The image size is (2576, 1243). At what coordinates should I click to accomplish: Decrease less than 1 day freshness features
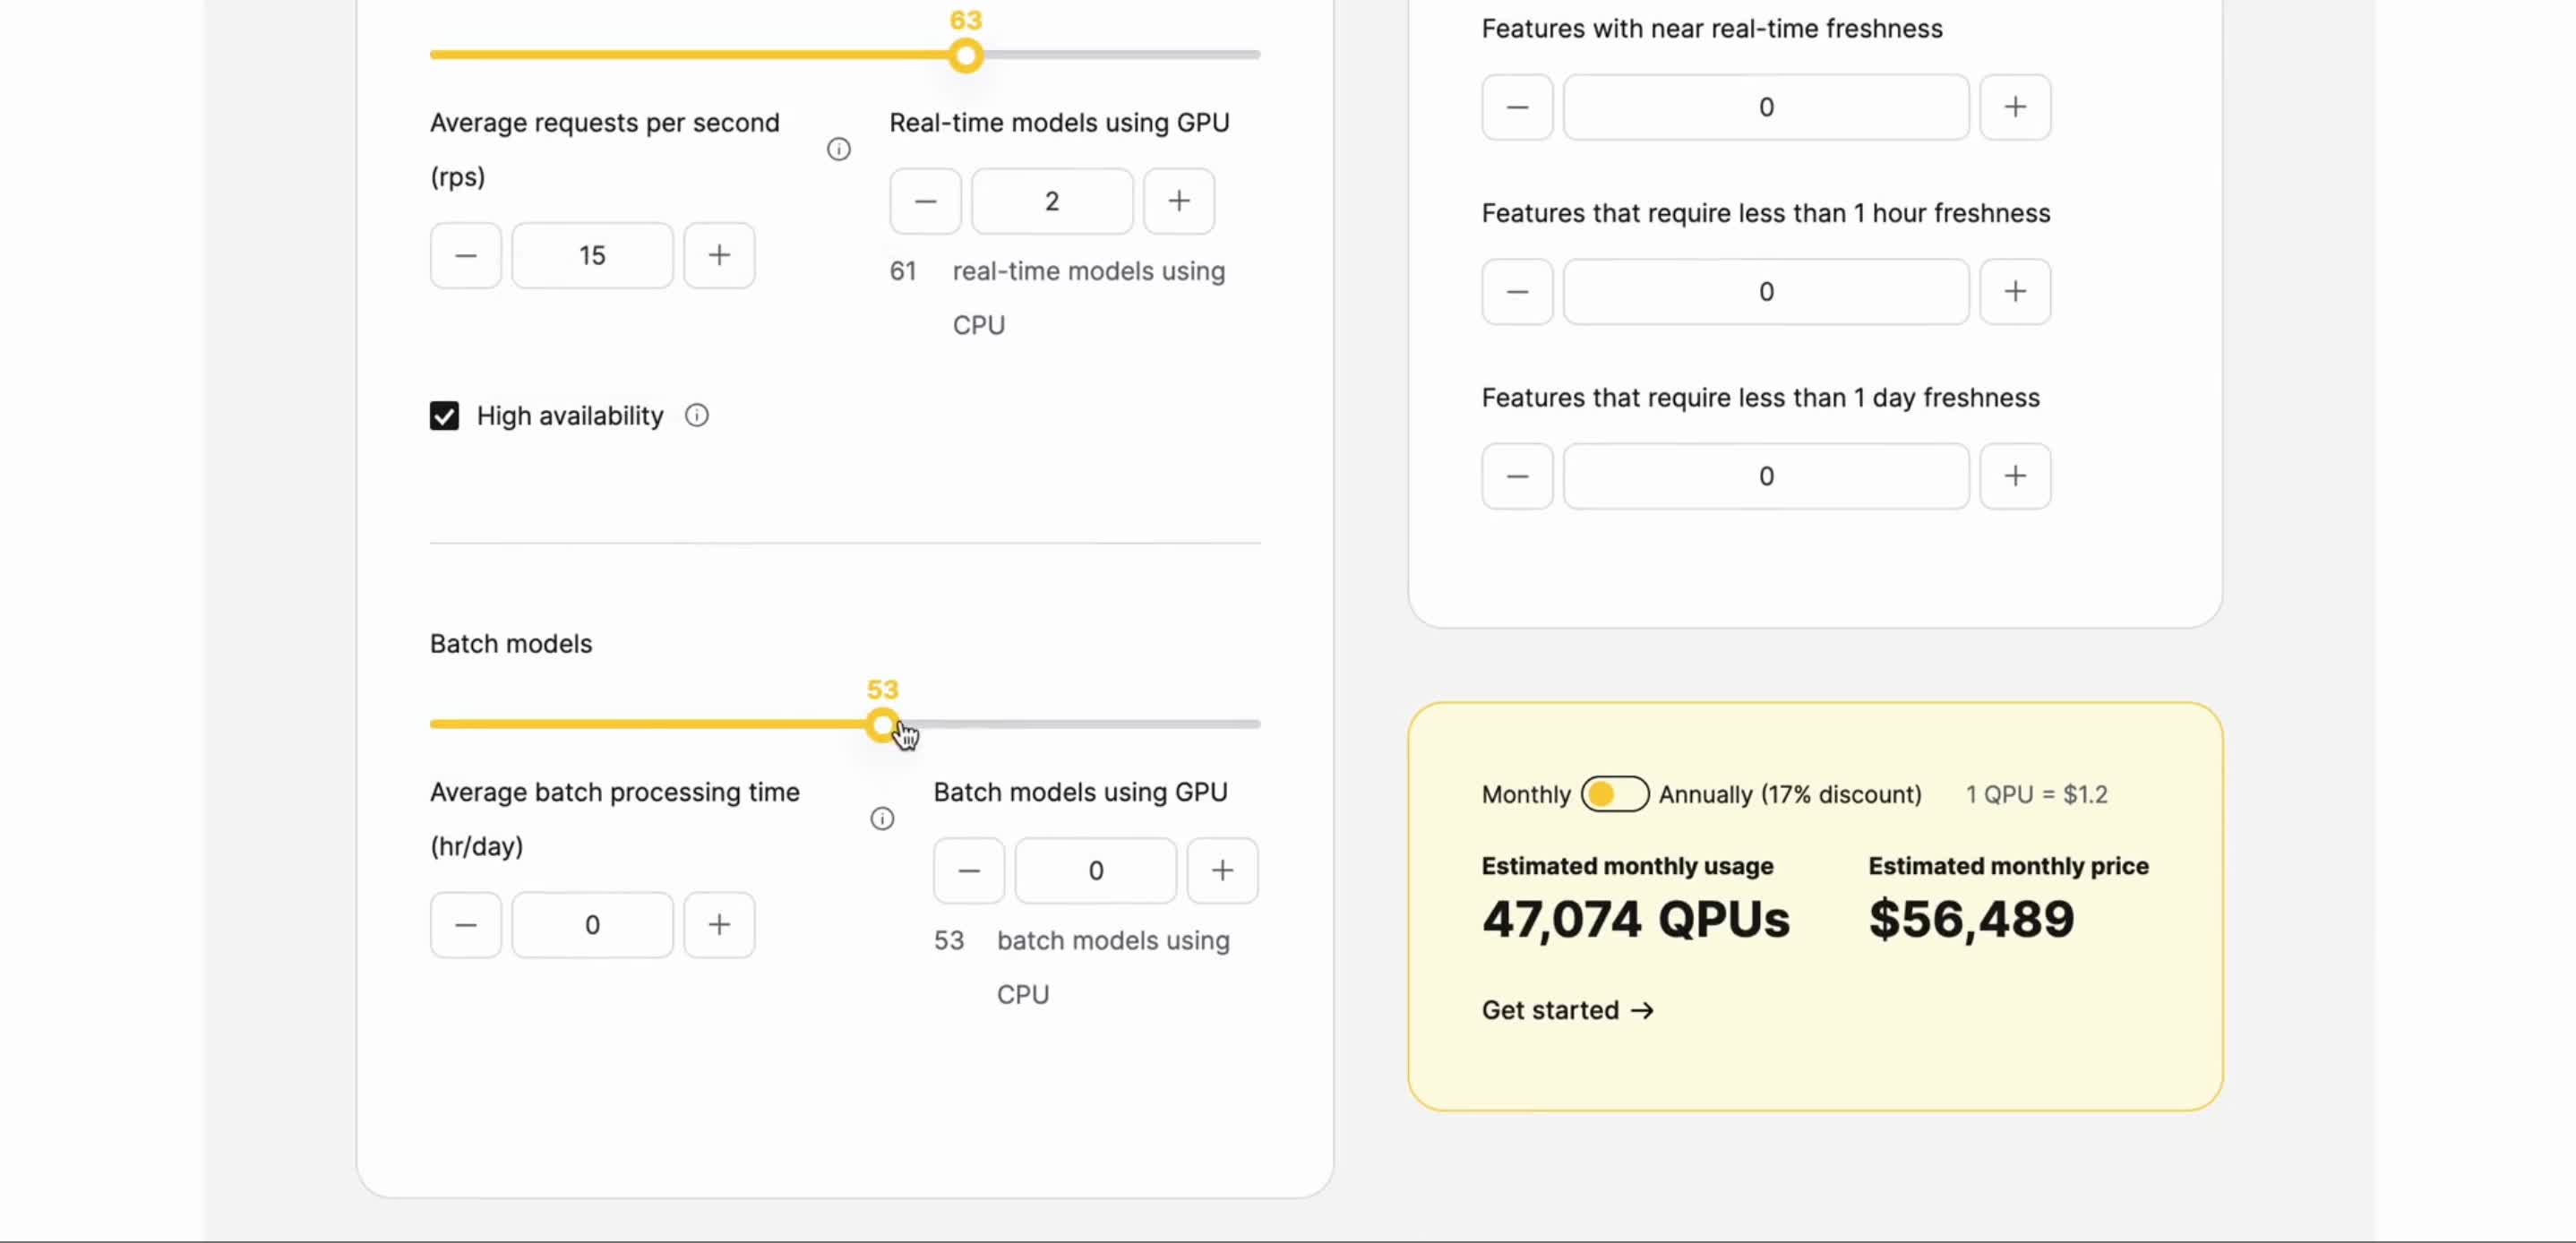tap(1517, 476)
